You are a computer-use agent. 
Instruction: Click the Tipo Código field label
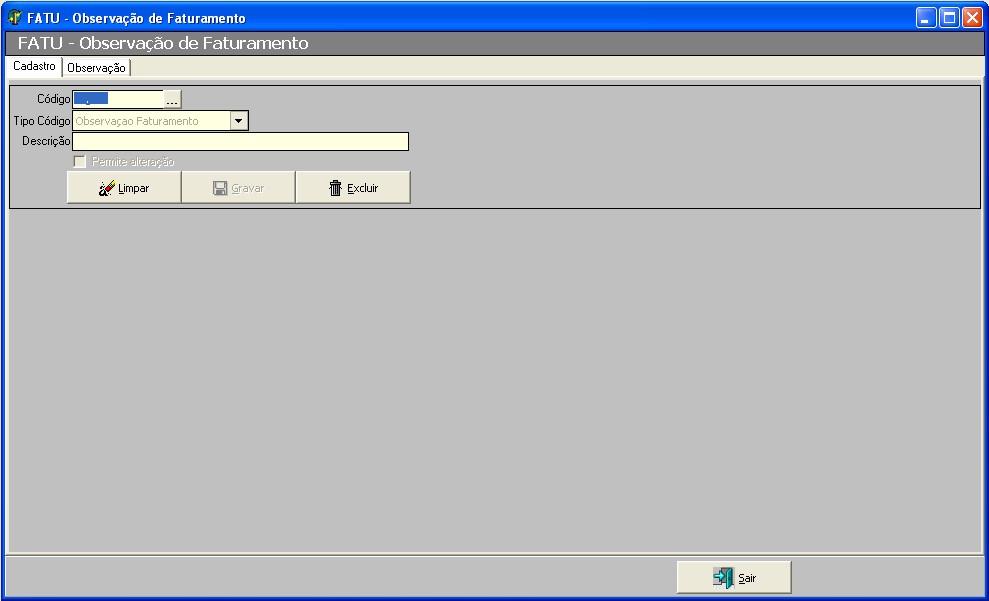point(41,121)
